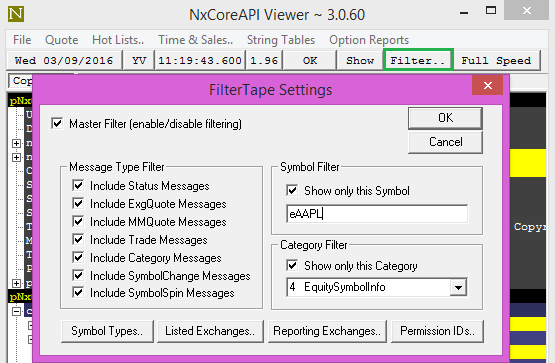Toggle Include Trade Messages checkbox
Image resolution: width=555 pixels, height=363 pixels.
[x=78, y=240]
